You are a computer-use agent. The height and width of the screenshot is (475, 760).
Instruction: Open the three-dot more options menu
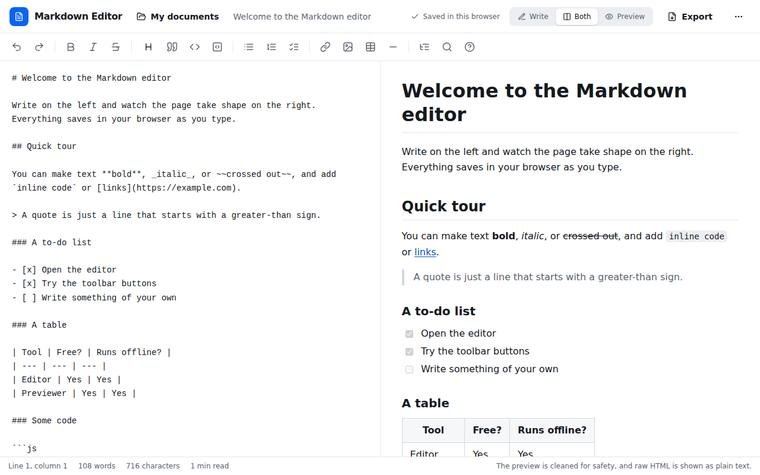coord(738,16)
